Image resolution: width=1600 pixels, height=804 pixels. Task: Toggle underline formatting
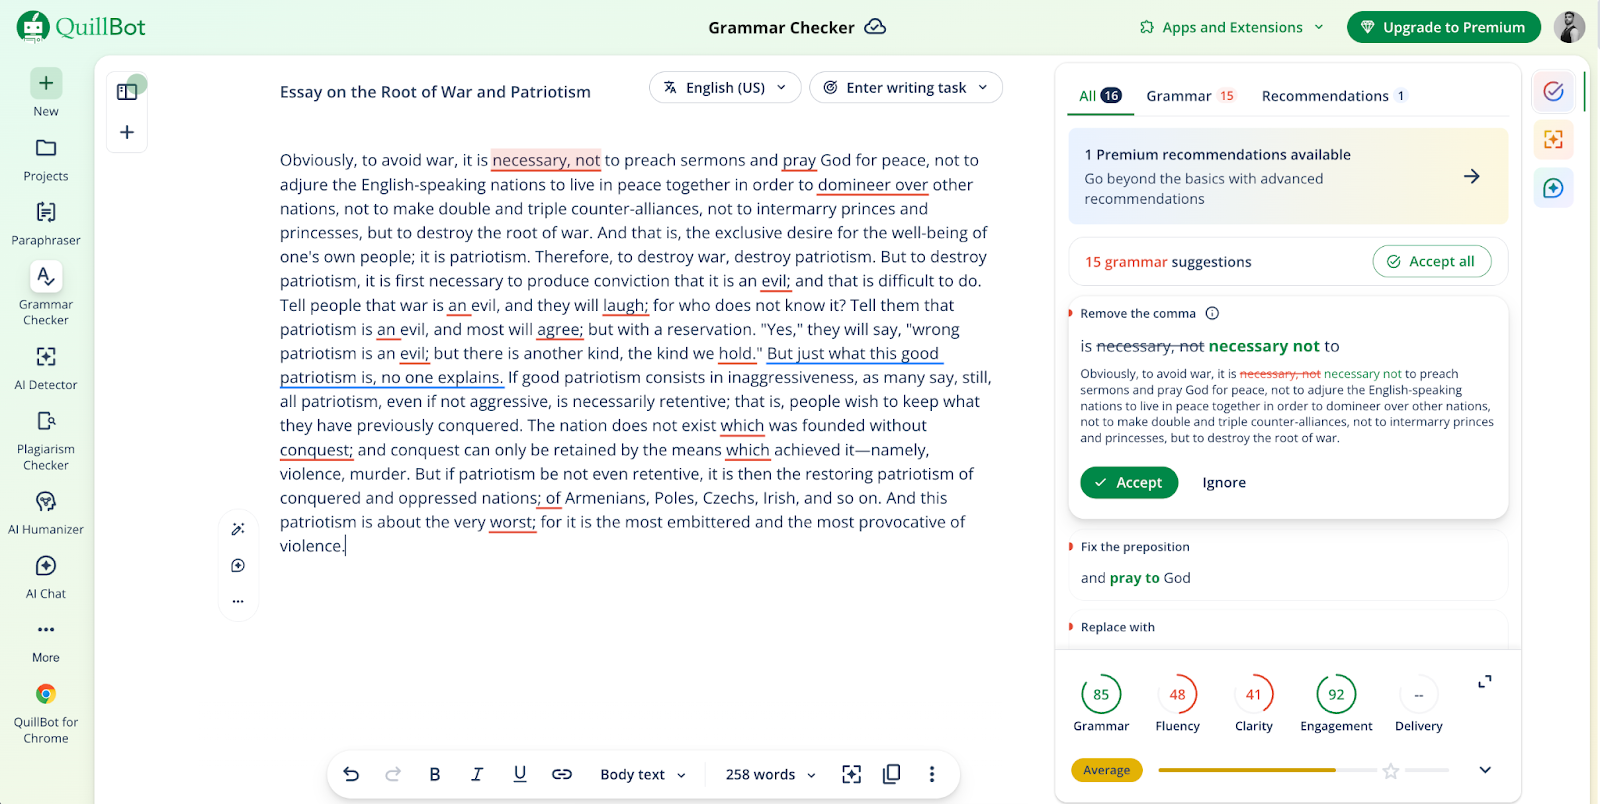coord(520,774)
